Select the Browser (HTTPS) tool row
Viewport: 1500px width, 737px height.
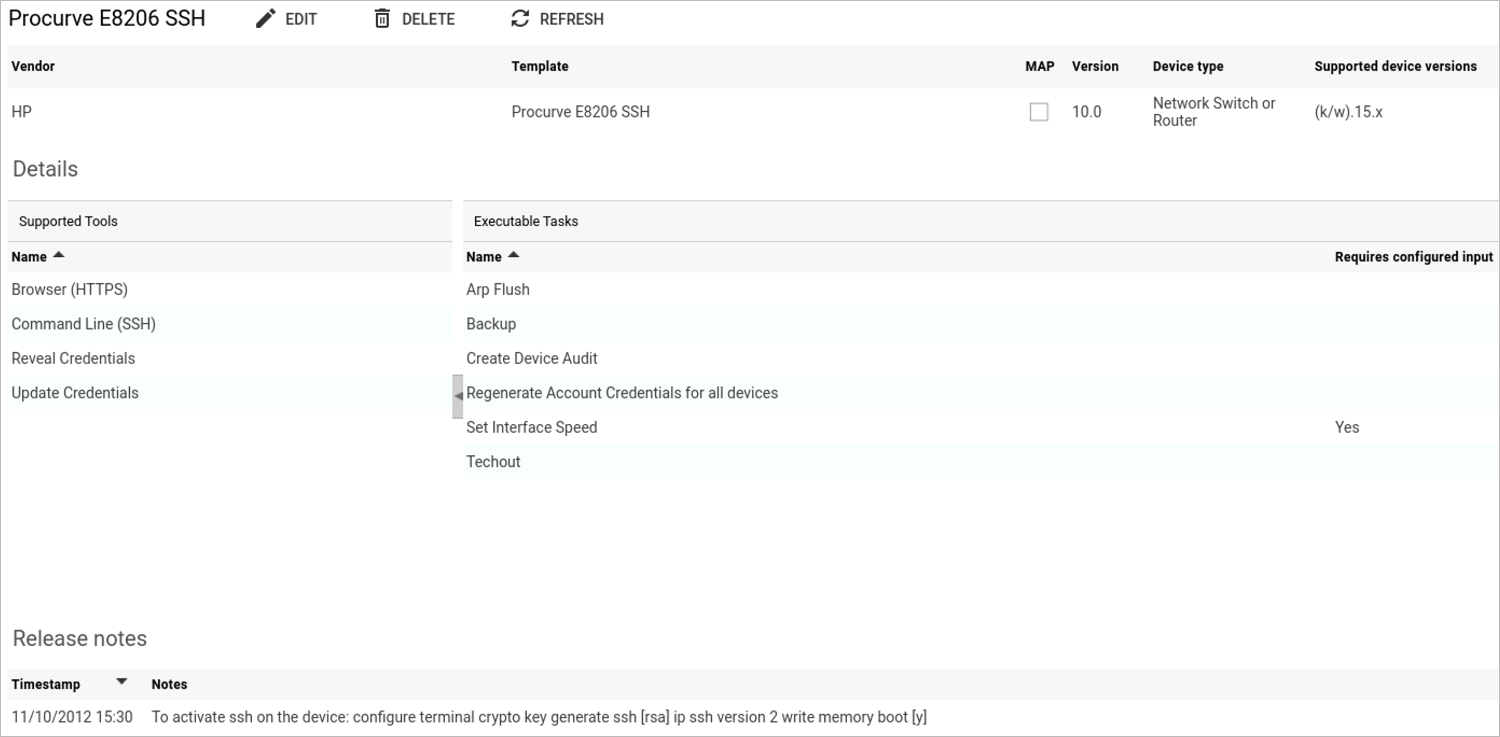pyautogui.click(x=230, y=289)
